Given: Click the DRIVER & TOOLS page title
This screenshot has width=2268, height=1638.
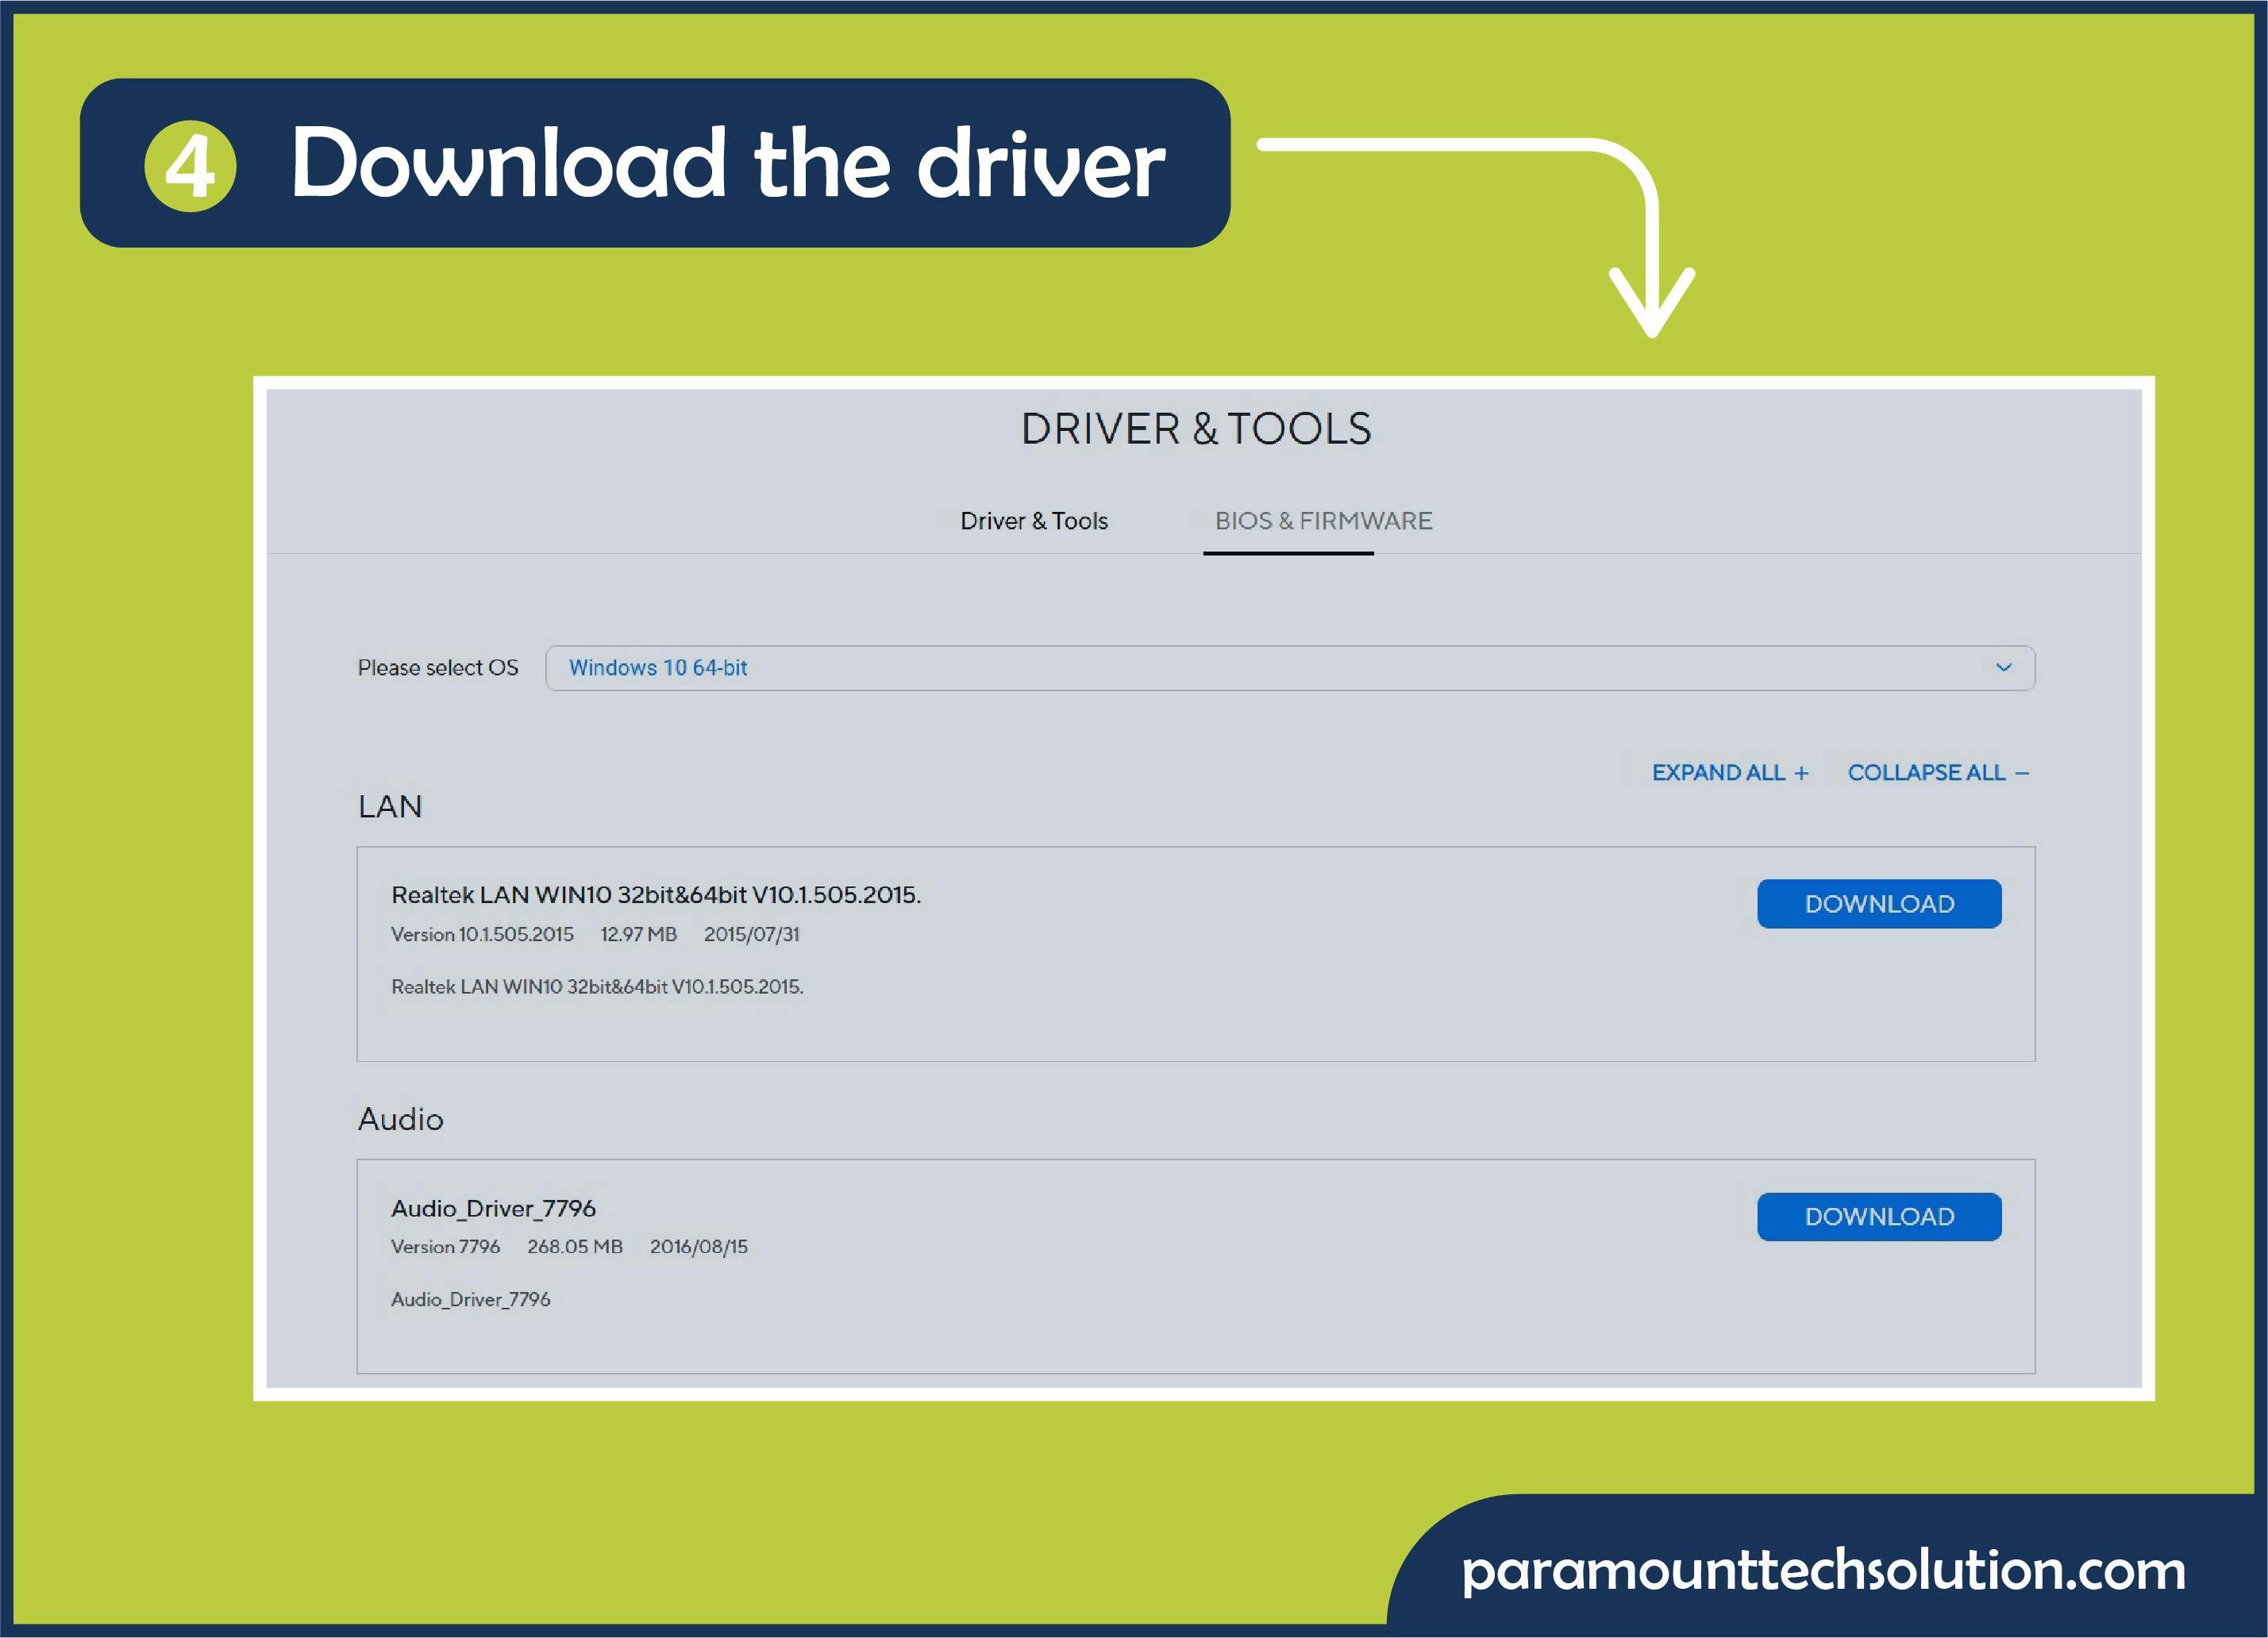Looking at the screenshot, I should 1196,429.
